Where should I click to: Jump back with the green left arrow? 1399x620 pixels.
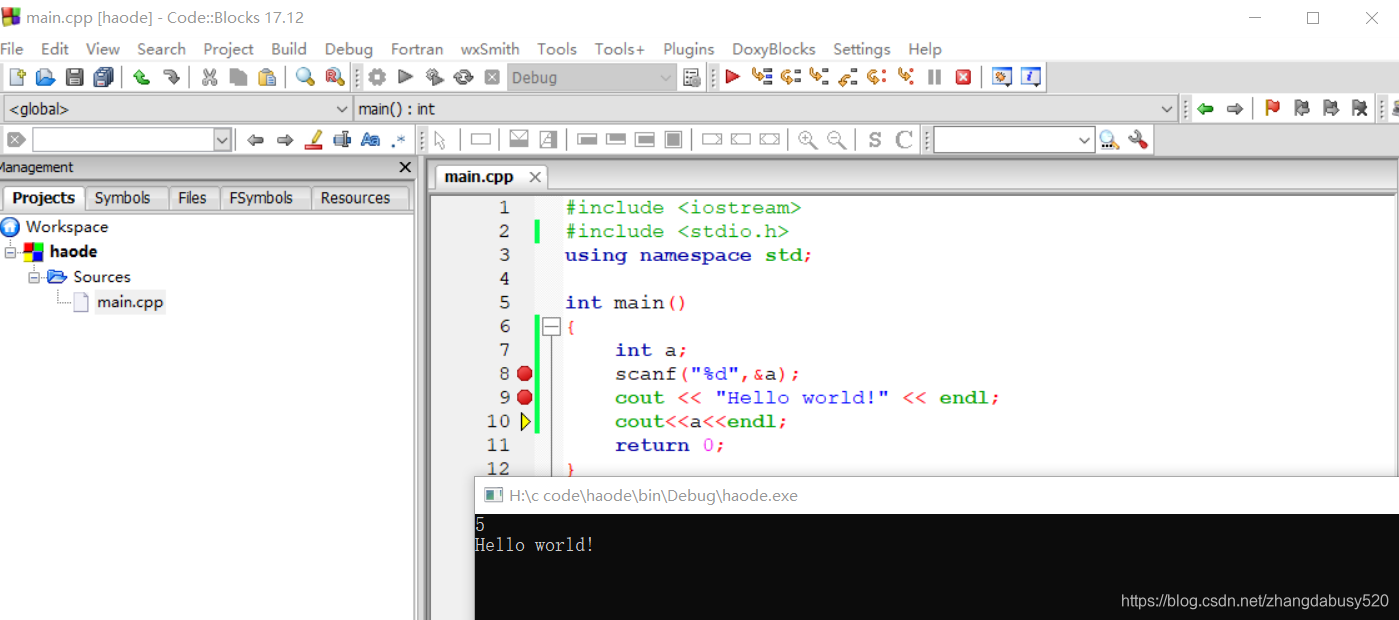click(x=1205, y=109)
